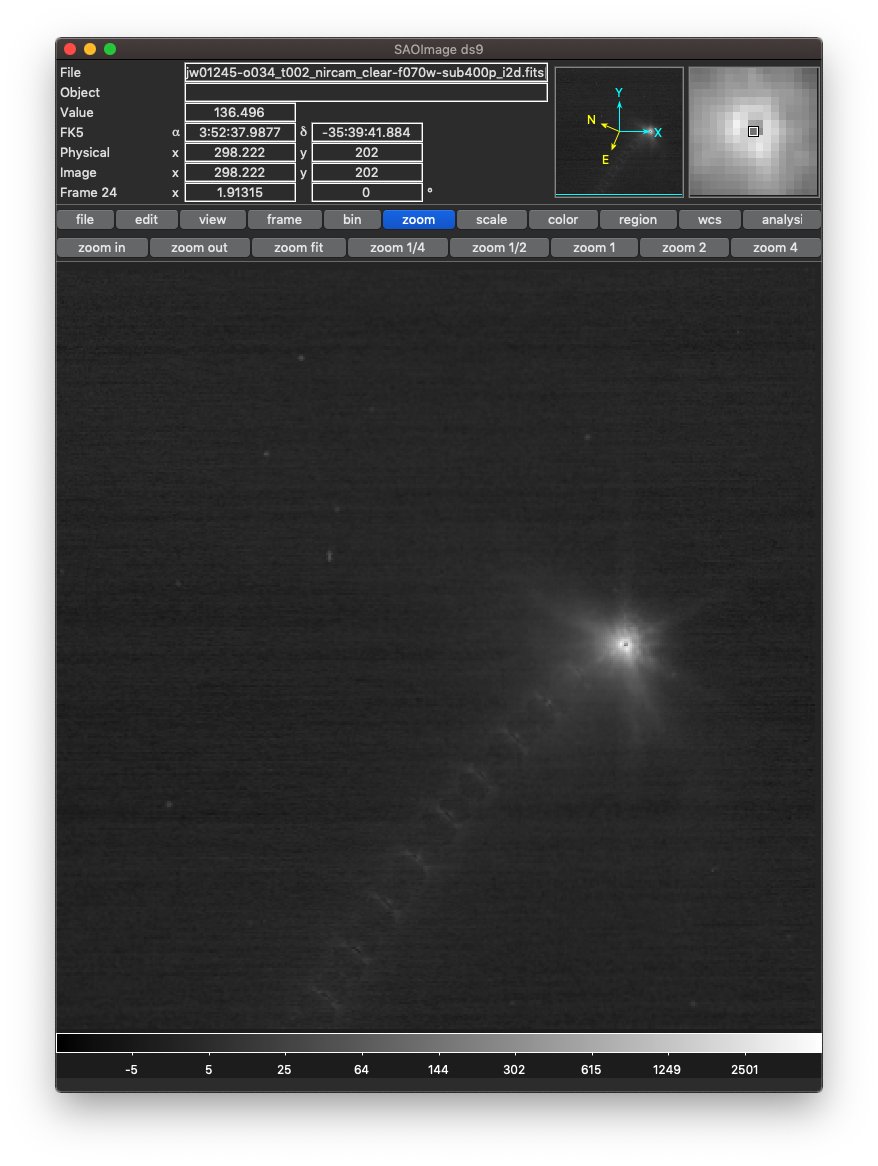878x1166 pixels.
Task: Reset to zoom 1
Action: tap(594, 248)
